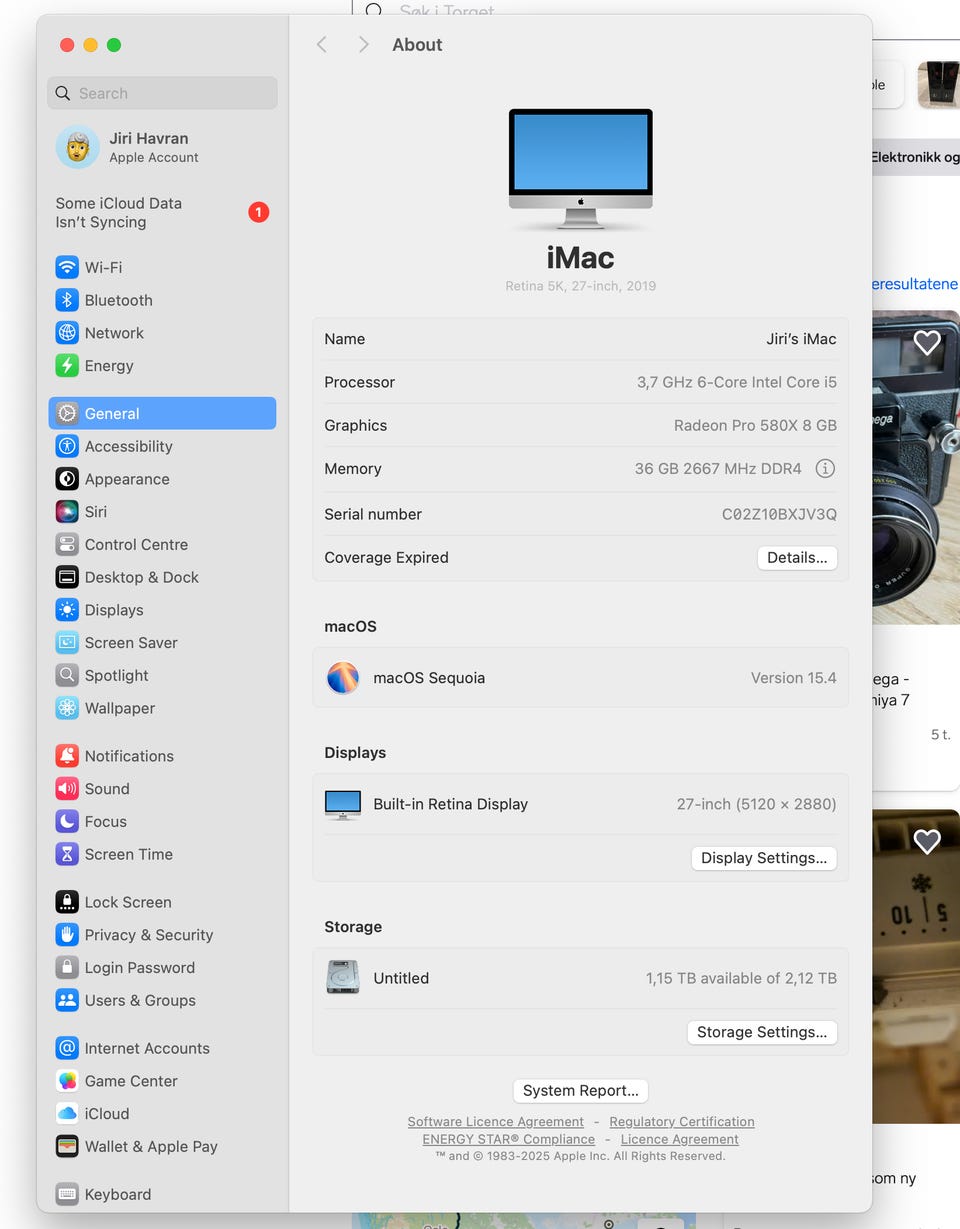The image size is (960, 1229).
Task: Open Wallet & Apple Pay icon
Action: (x=67, y=1146)
